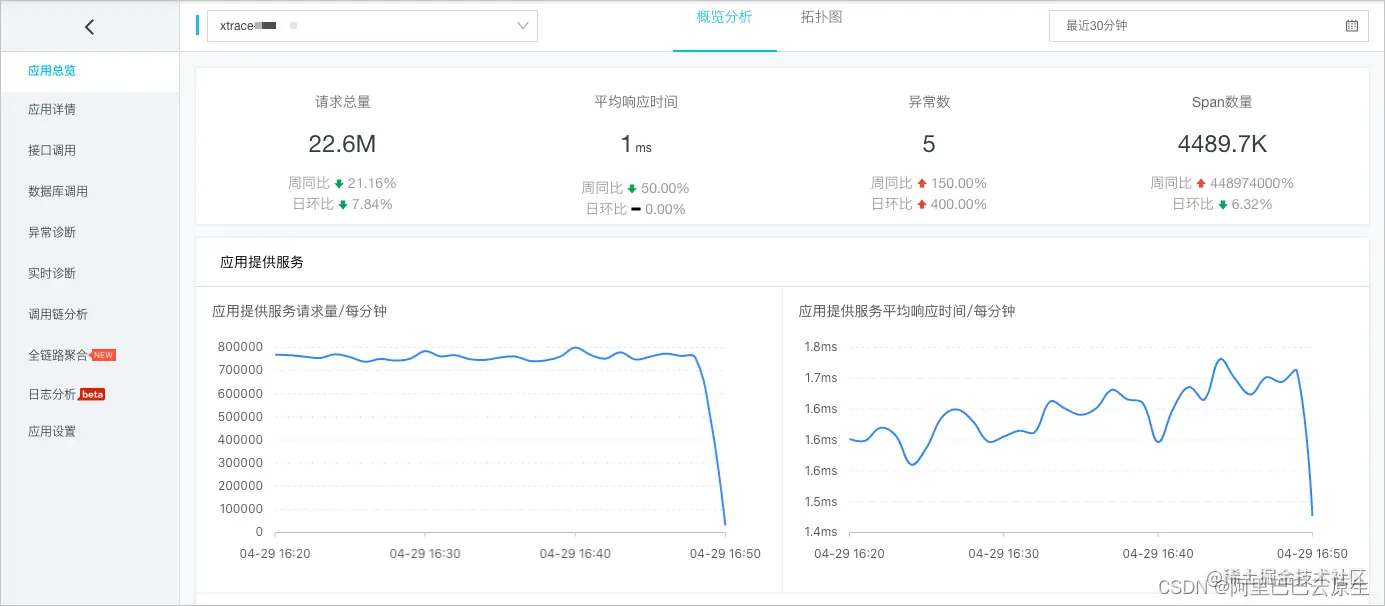Open 调用链分析 in sidebar

click(58, 314)
